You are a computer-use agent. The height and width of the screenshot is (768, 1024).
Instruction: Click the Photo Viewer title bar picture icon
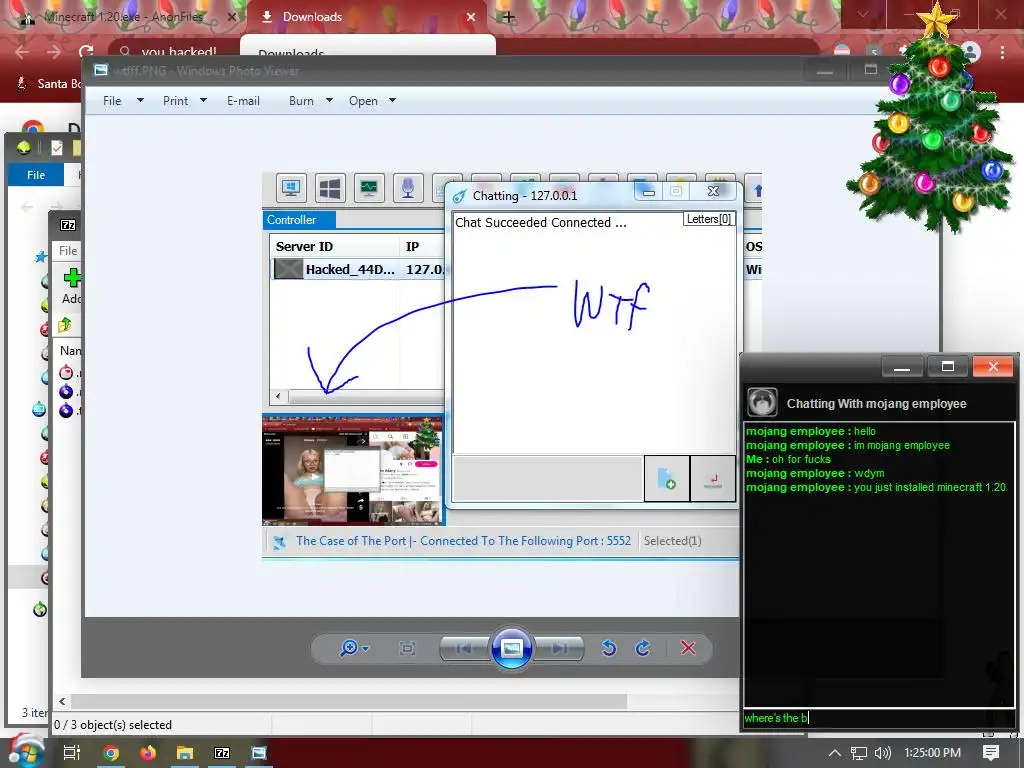pyautogui.click(x=101, y=70)
